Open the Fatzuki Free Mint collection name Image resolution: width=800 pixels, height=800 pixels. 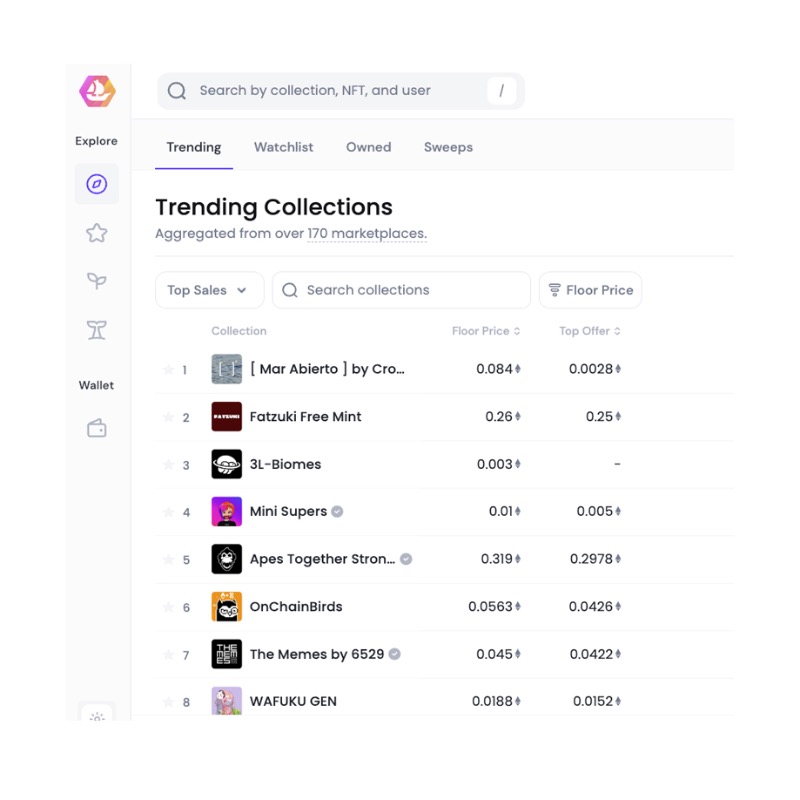click(x=305, y=417)
